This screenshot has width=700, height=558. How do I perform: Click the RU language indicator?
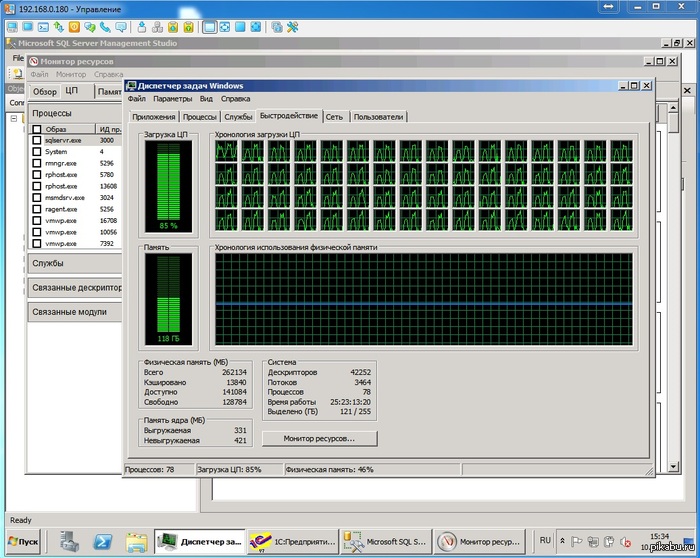(x=545, y=541)
